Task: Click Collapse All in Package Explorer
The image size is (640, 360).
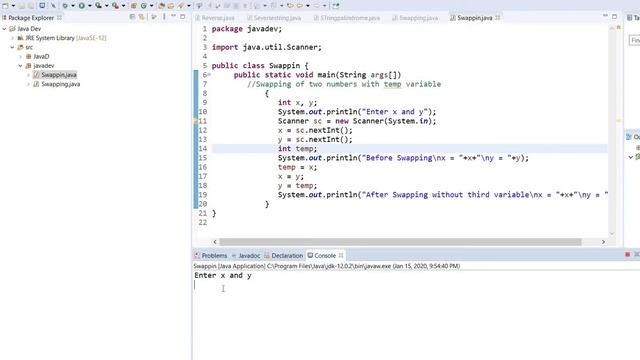Action: [132, 17]
